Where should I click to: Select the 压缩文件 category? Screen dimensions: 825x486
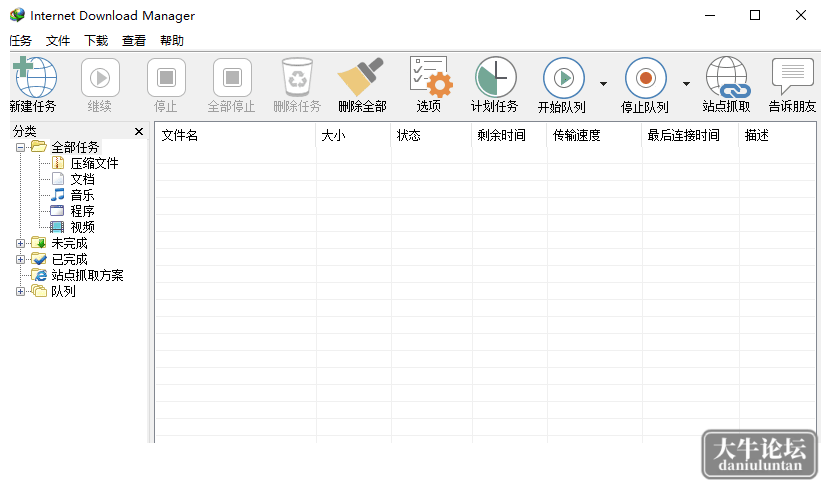94,164
